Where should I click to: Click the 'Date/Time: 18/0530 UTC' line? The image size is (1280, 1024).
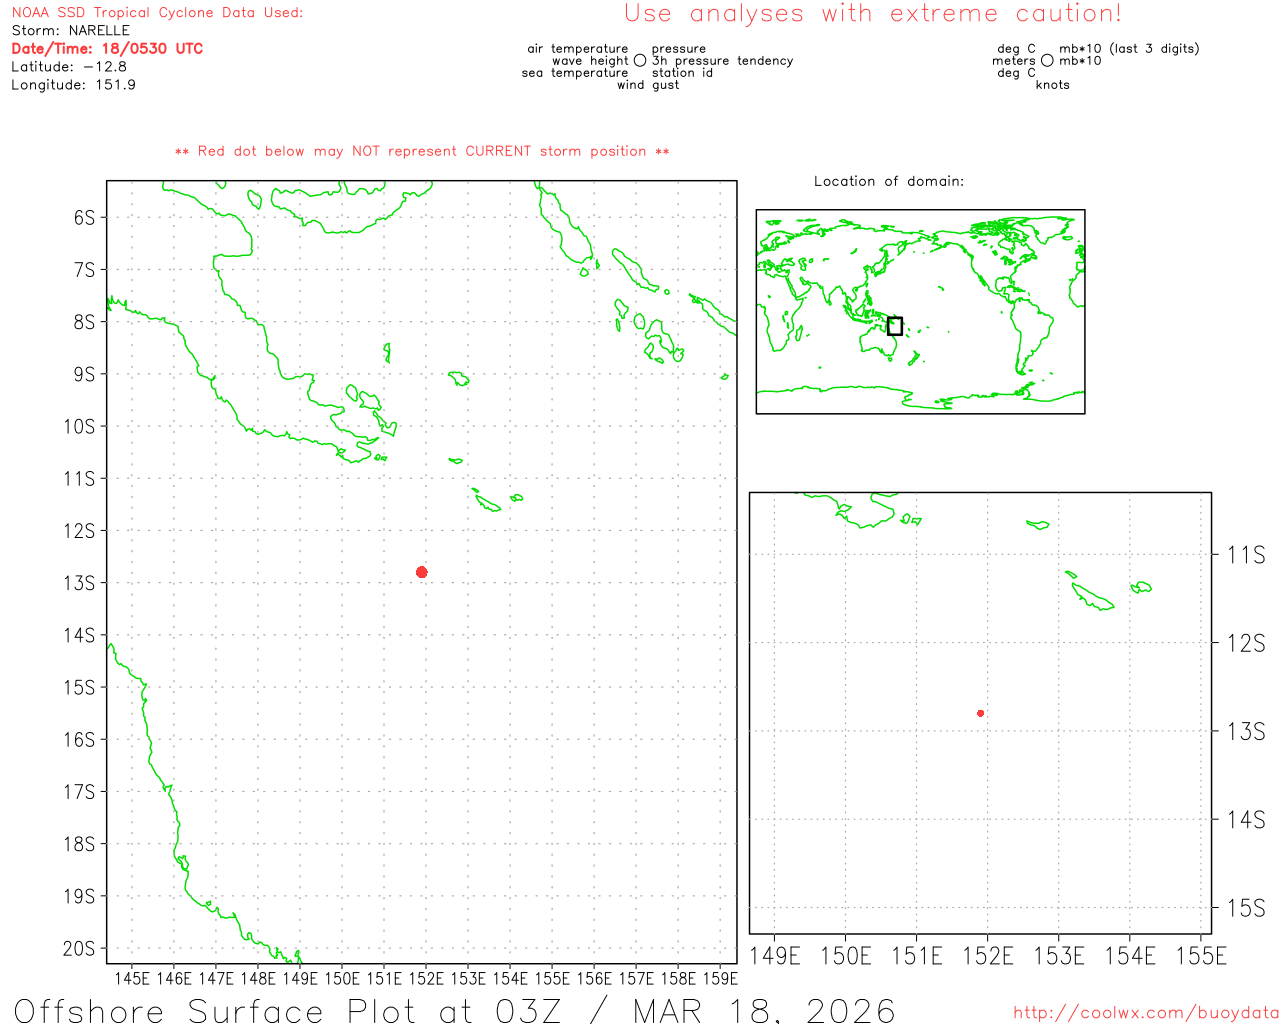[107, 49]
